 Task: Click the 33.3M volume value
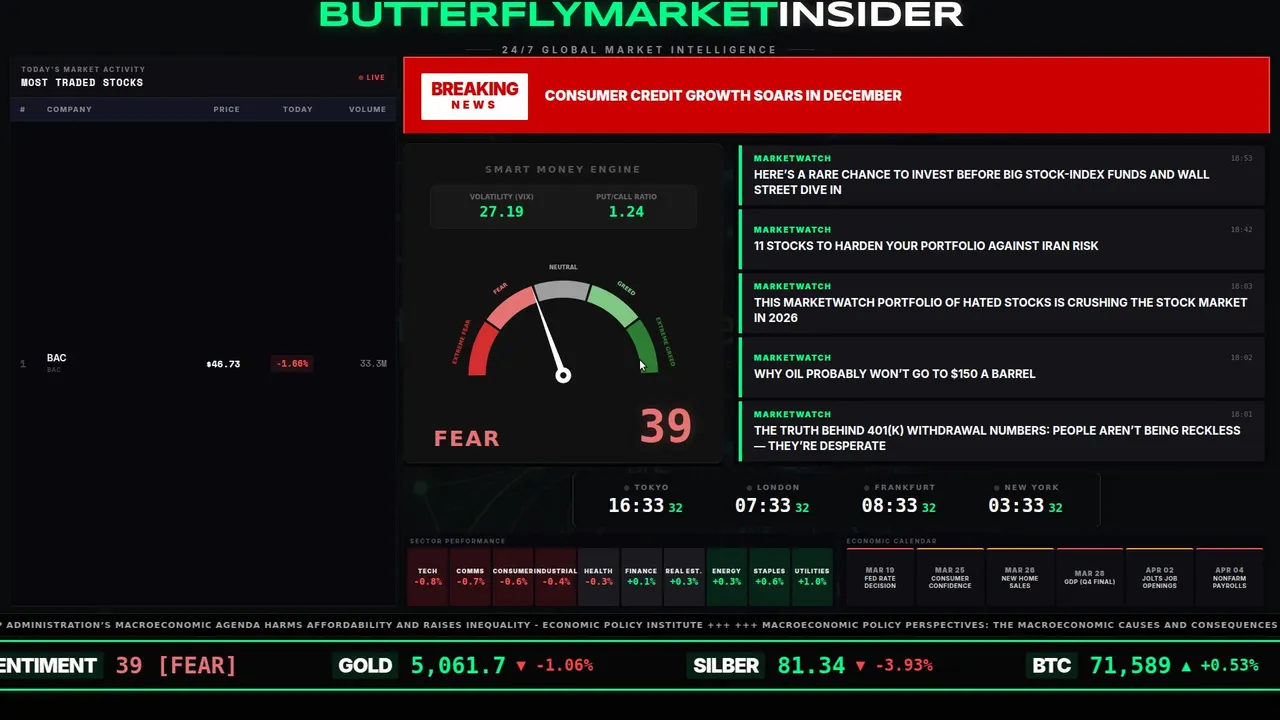[x=373, y=364]
